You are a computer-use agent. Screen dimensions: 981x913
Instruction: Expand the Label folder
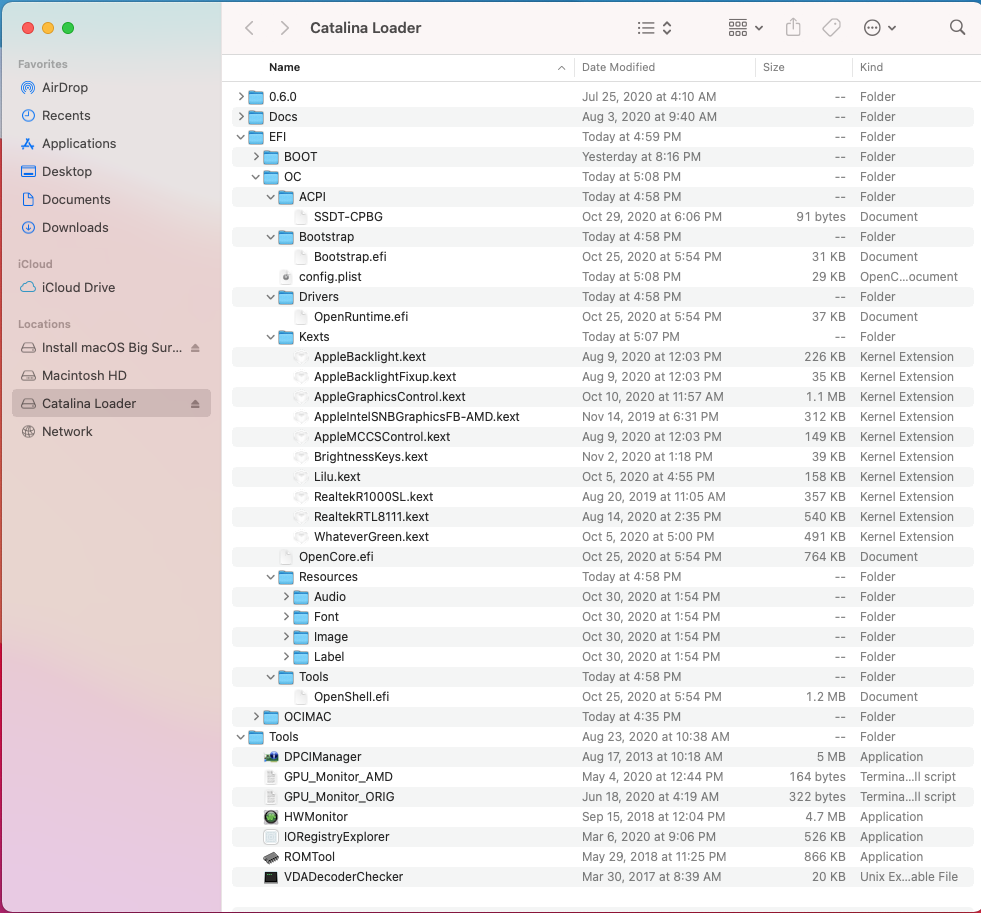(x=286, y=657)
